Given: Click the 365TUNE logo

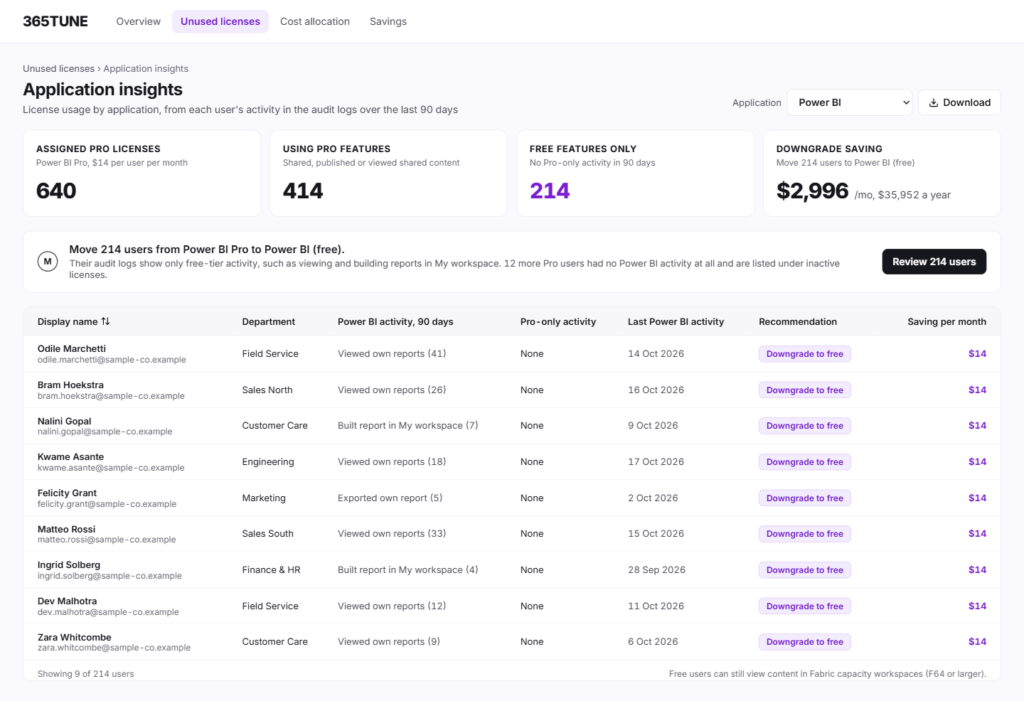Looking at the screenshot, I should tap(56, 21).
